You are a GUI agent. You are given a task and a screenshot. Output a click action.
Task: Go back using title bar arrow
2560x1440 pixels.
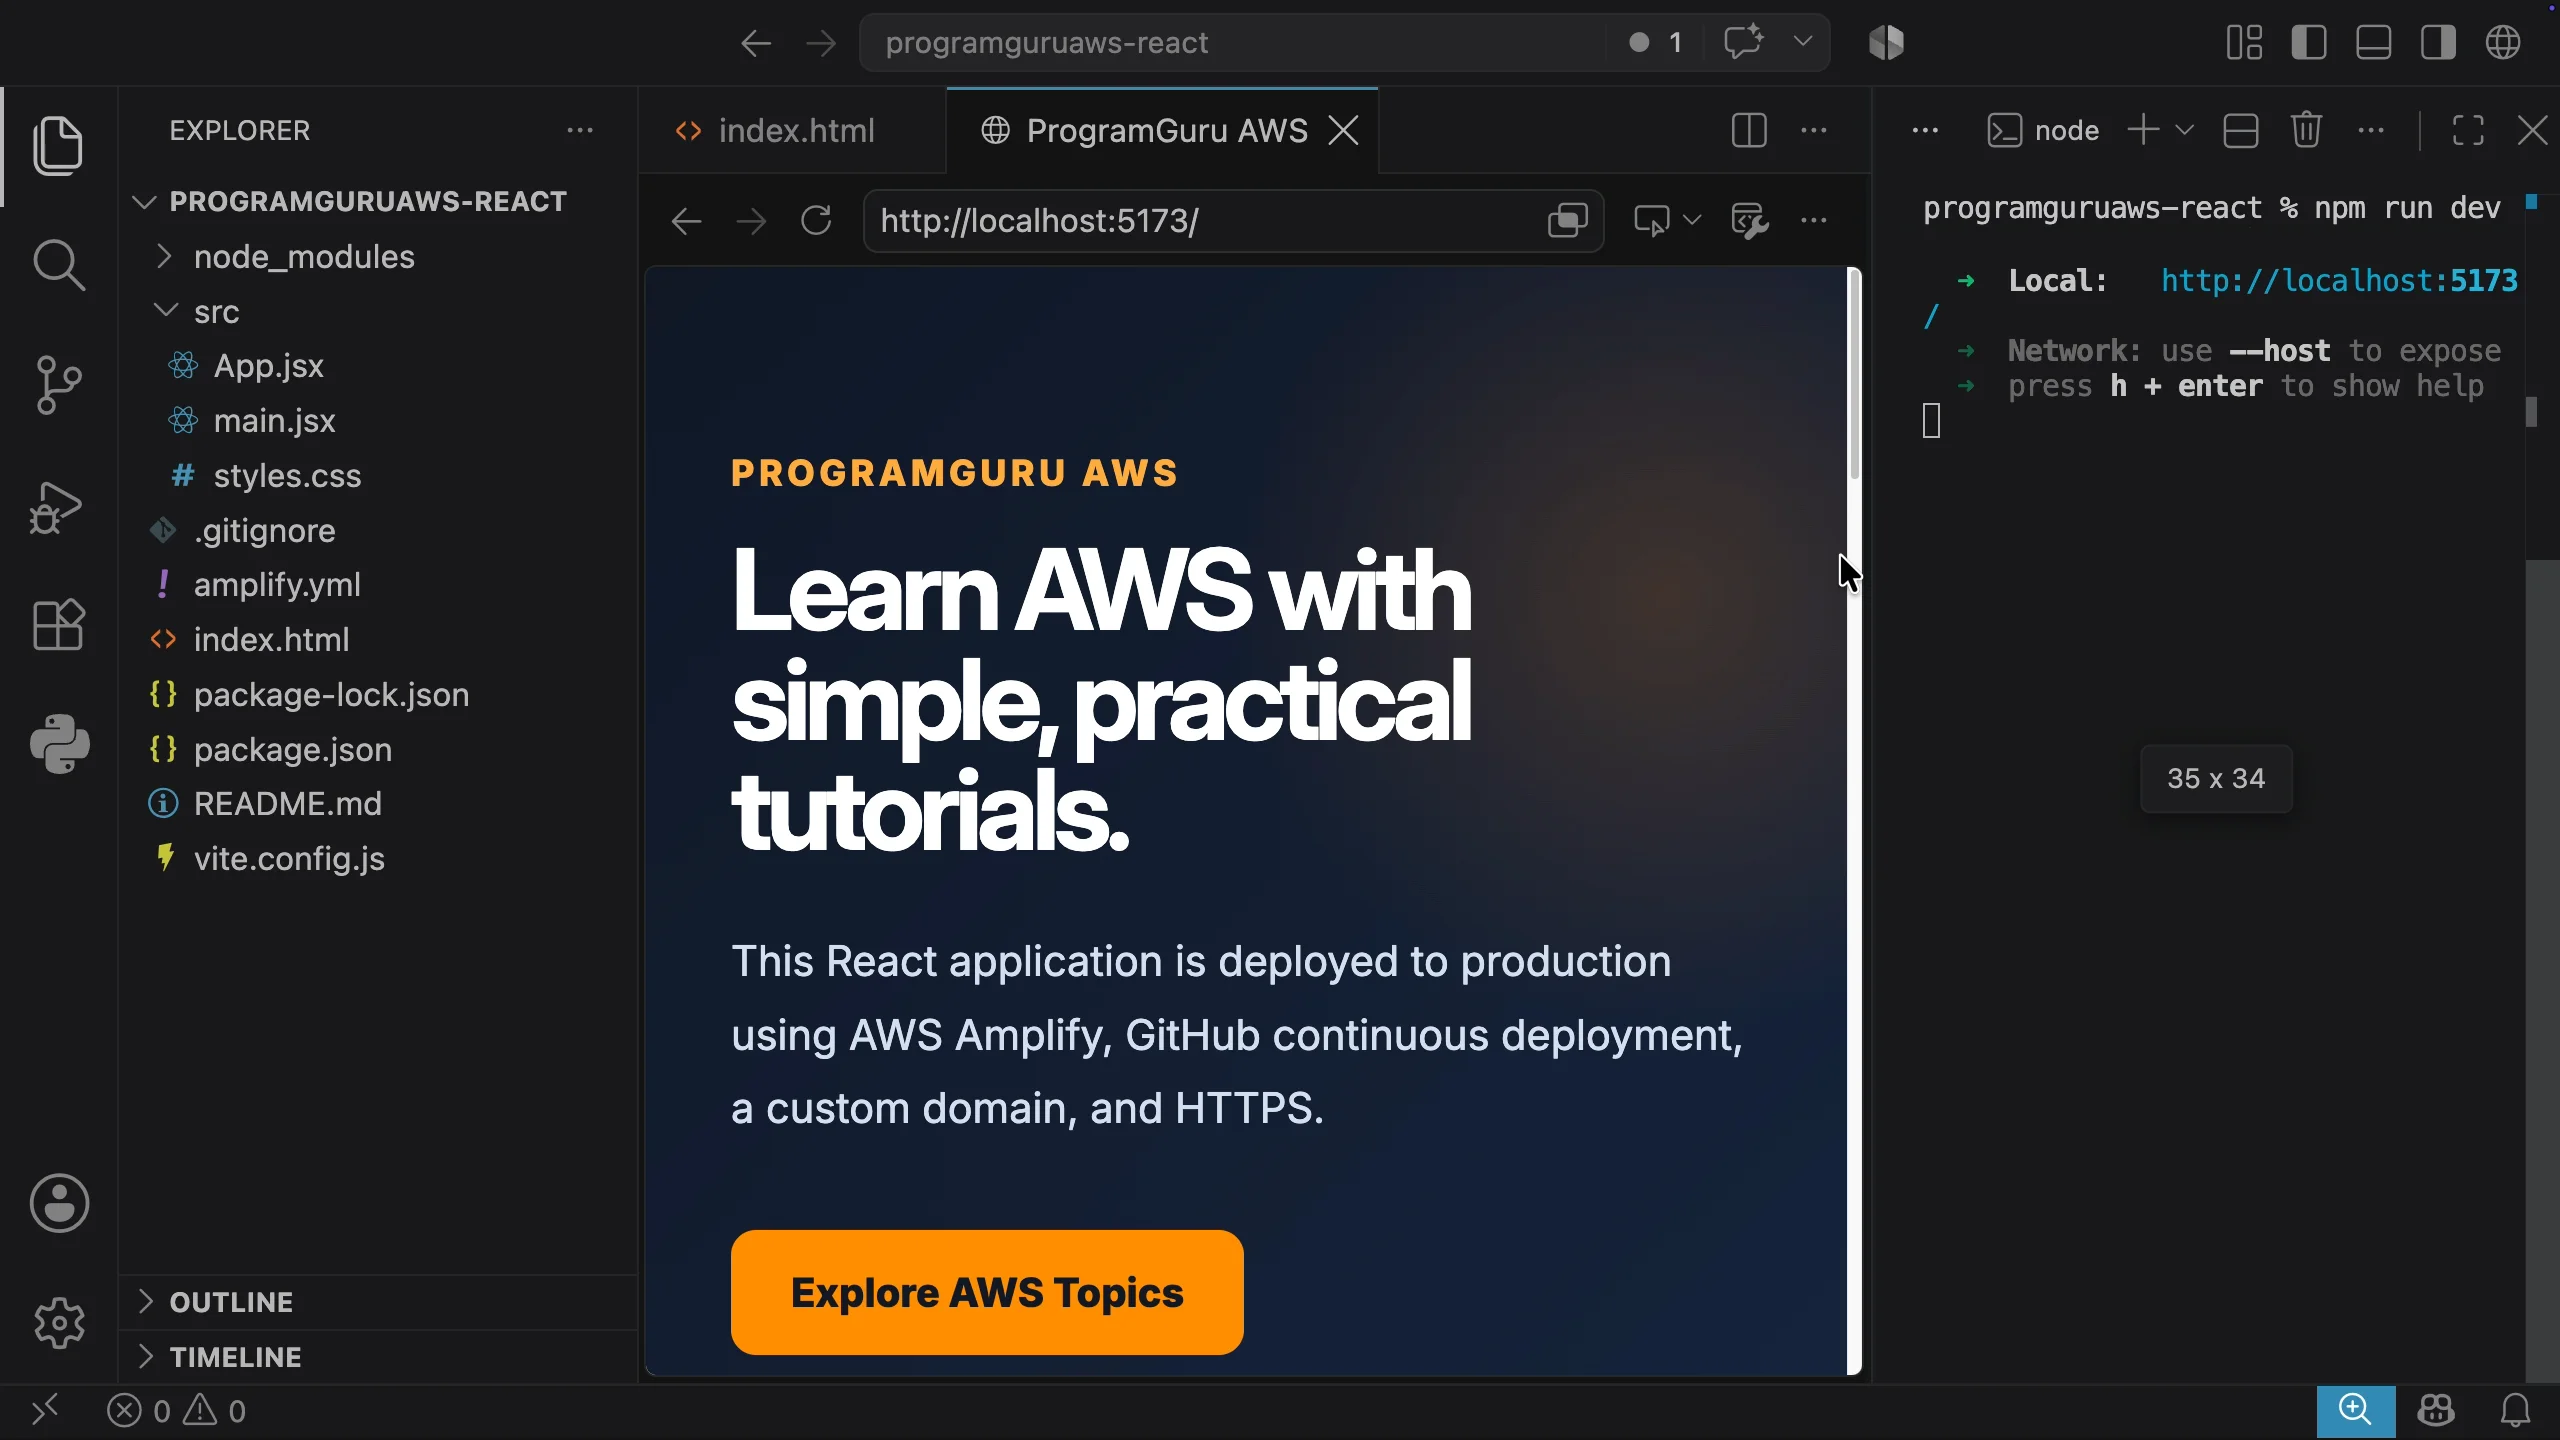(756, 43)
